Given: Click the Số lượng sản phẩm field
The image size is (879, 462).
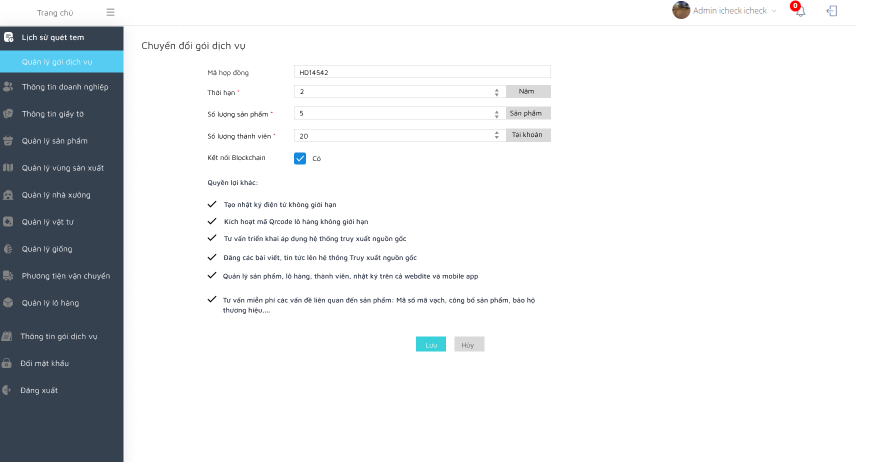Looking at the screenshot, I should 400,113.
